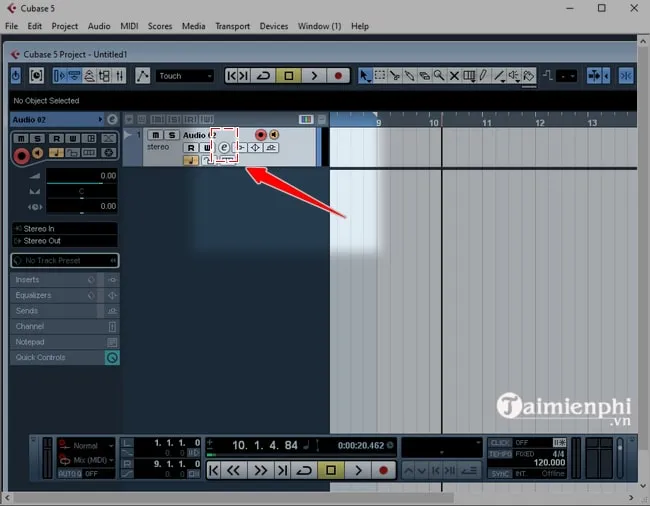Click the automation mode curve icon
This screenshot has height=506, width=650.
pos(143,76)
